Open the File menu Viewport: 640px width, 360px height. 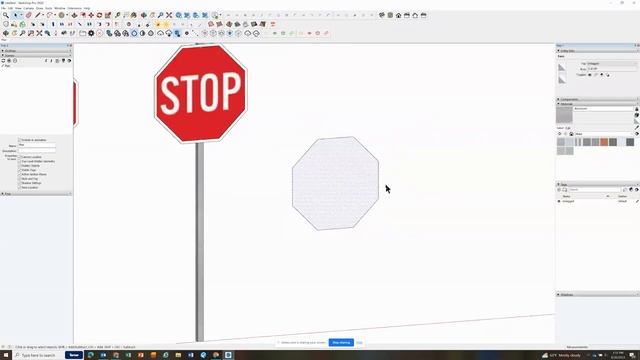tap(3, 8)
